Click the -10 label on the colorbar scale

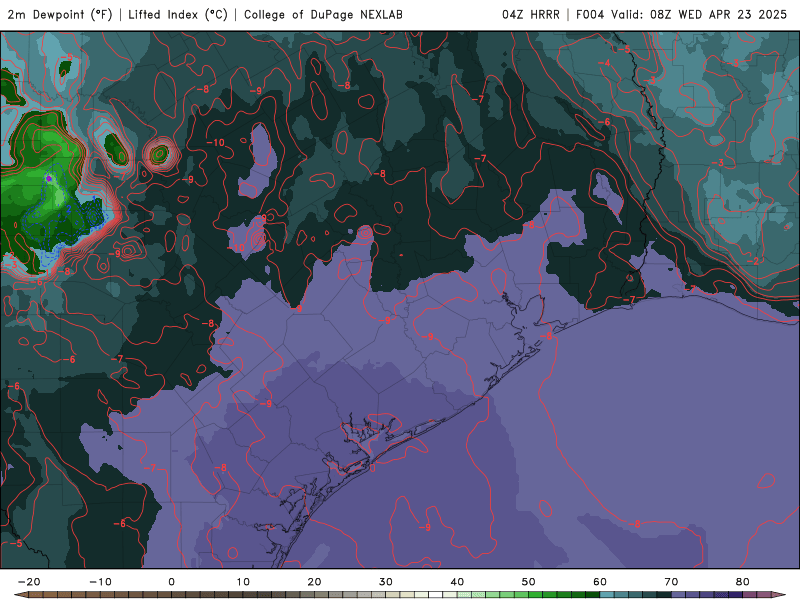pos(100,582)
